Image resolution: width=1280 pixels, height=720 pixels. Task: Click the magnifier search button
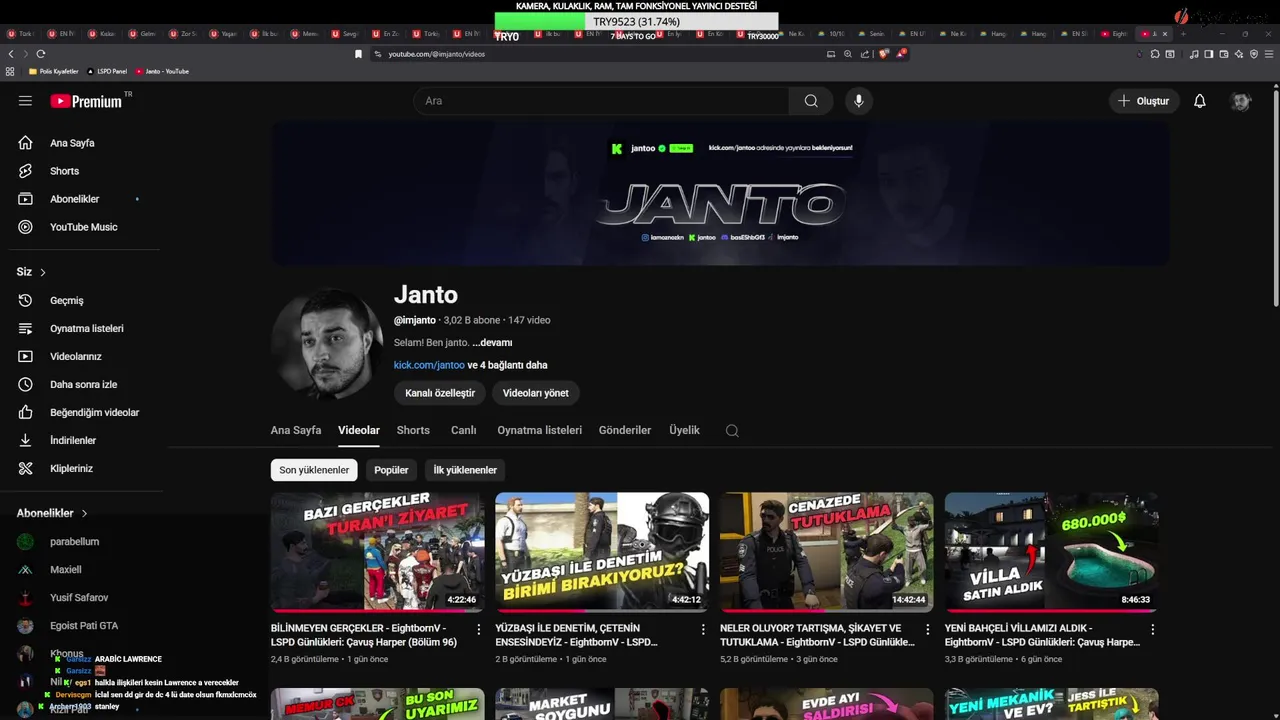click(x=811, y=101)
